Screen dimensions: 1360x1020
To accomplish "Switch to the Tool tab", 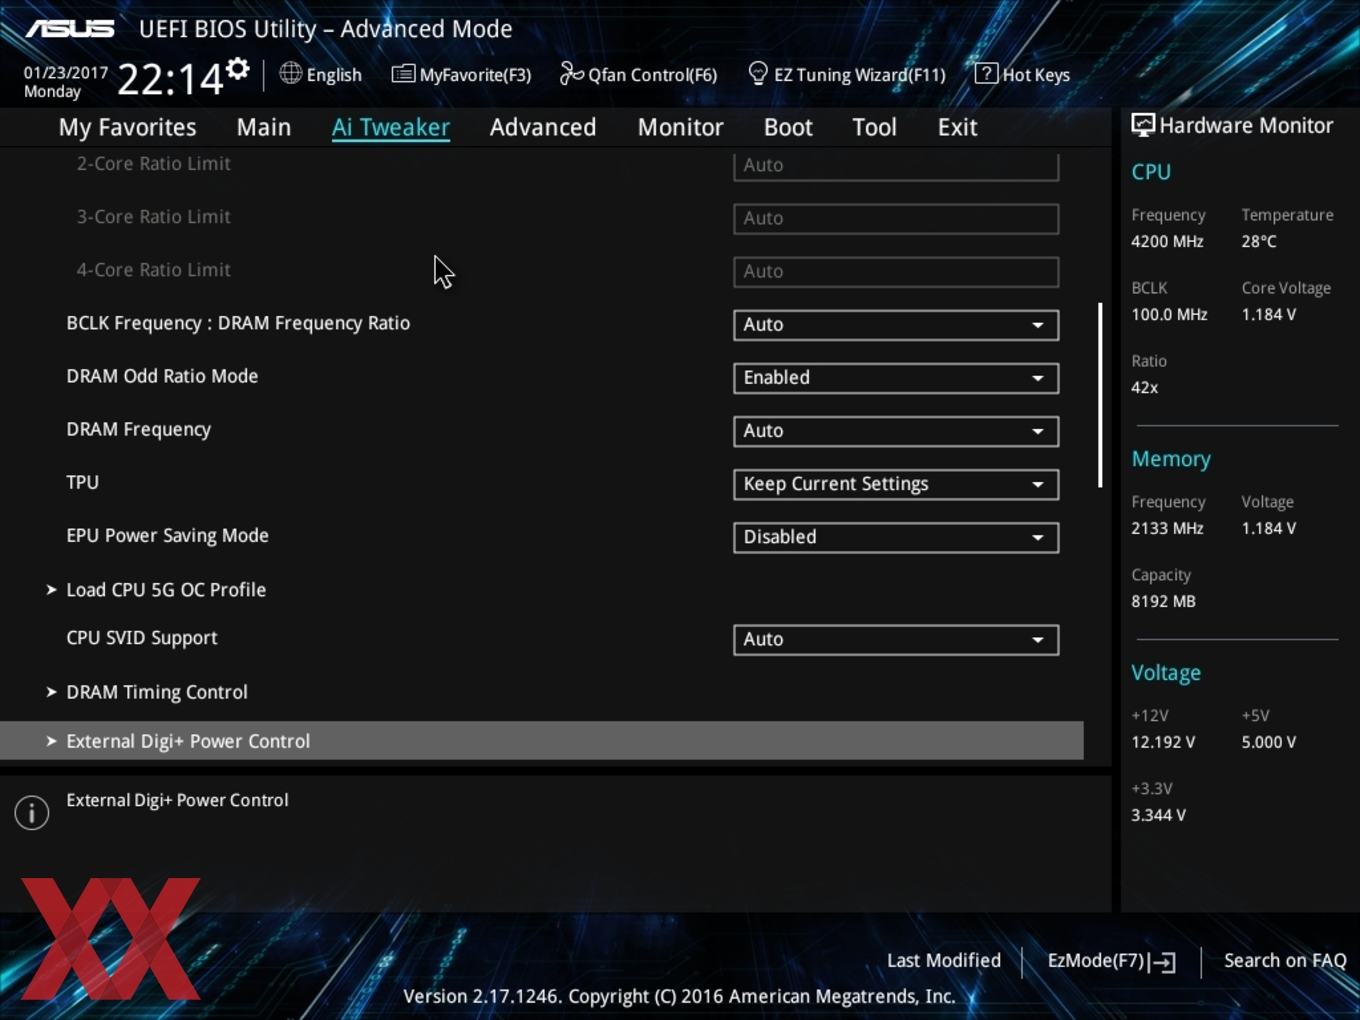I will click(x=874, y=127).
